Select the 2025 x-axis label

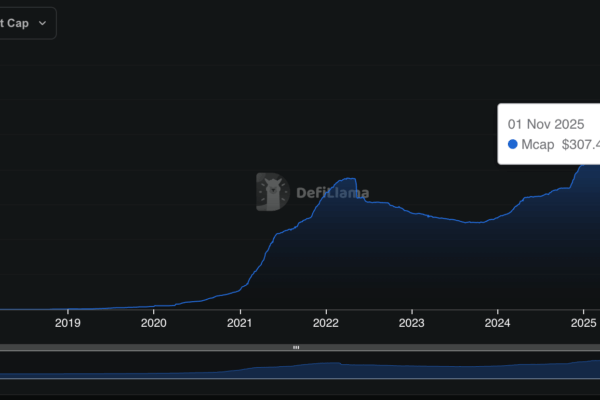[x=584, y=323]
